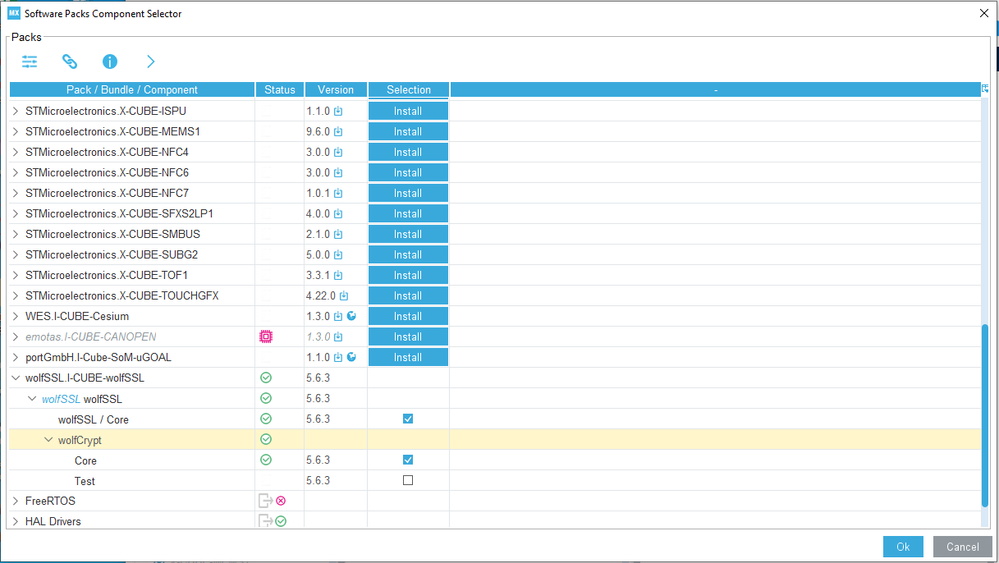Image resolution: width=999 pixels, height=563 pixels.
Task: Click download icon beside X-CUBE-NFC7 version 1.0.1
Action: click(338, 193)
